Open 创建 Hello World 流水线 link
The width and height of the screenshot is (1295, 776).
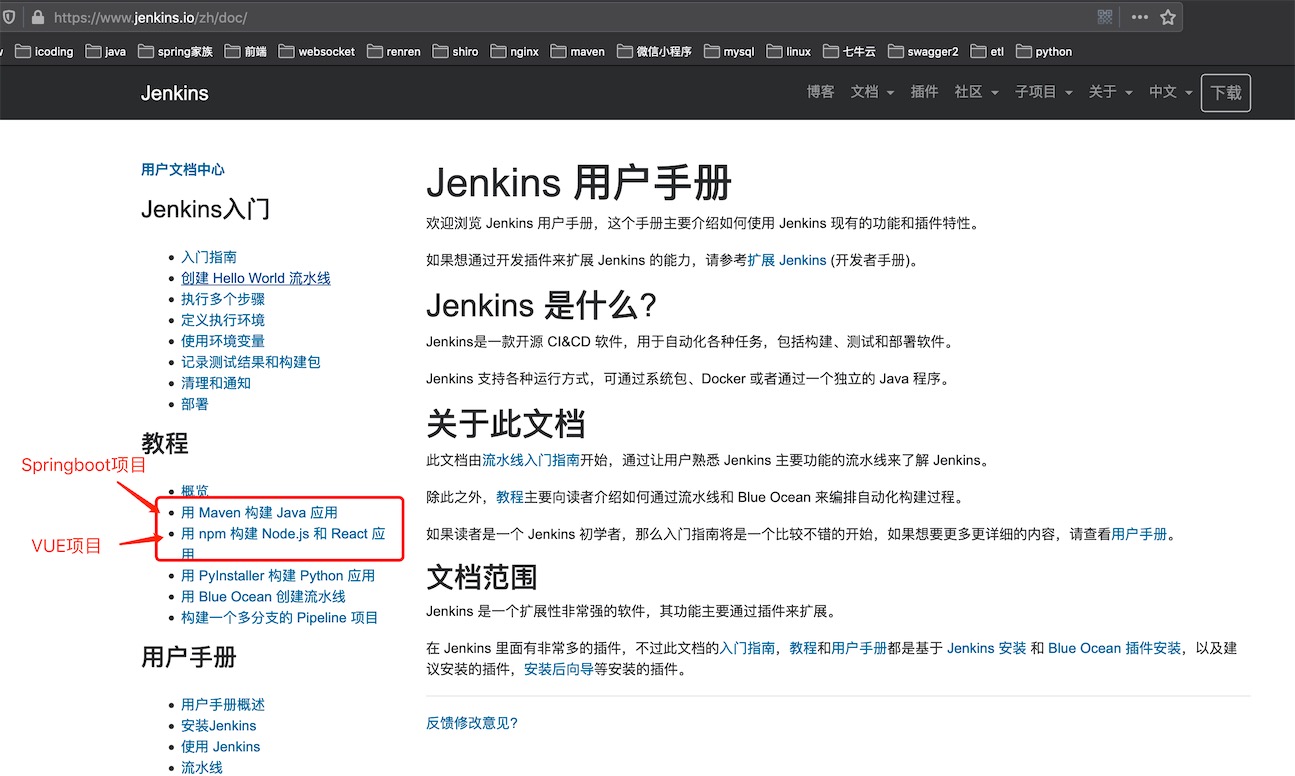[256, 278]
